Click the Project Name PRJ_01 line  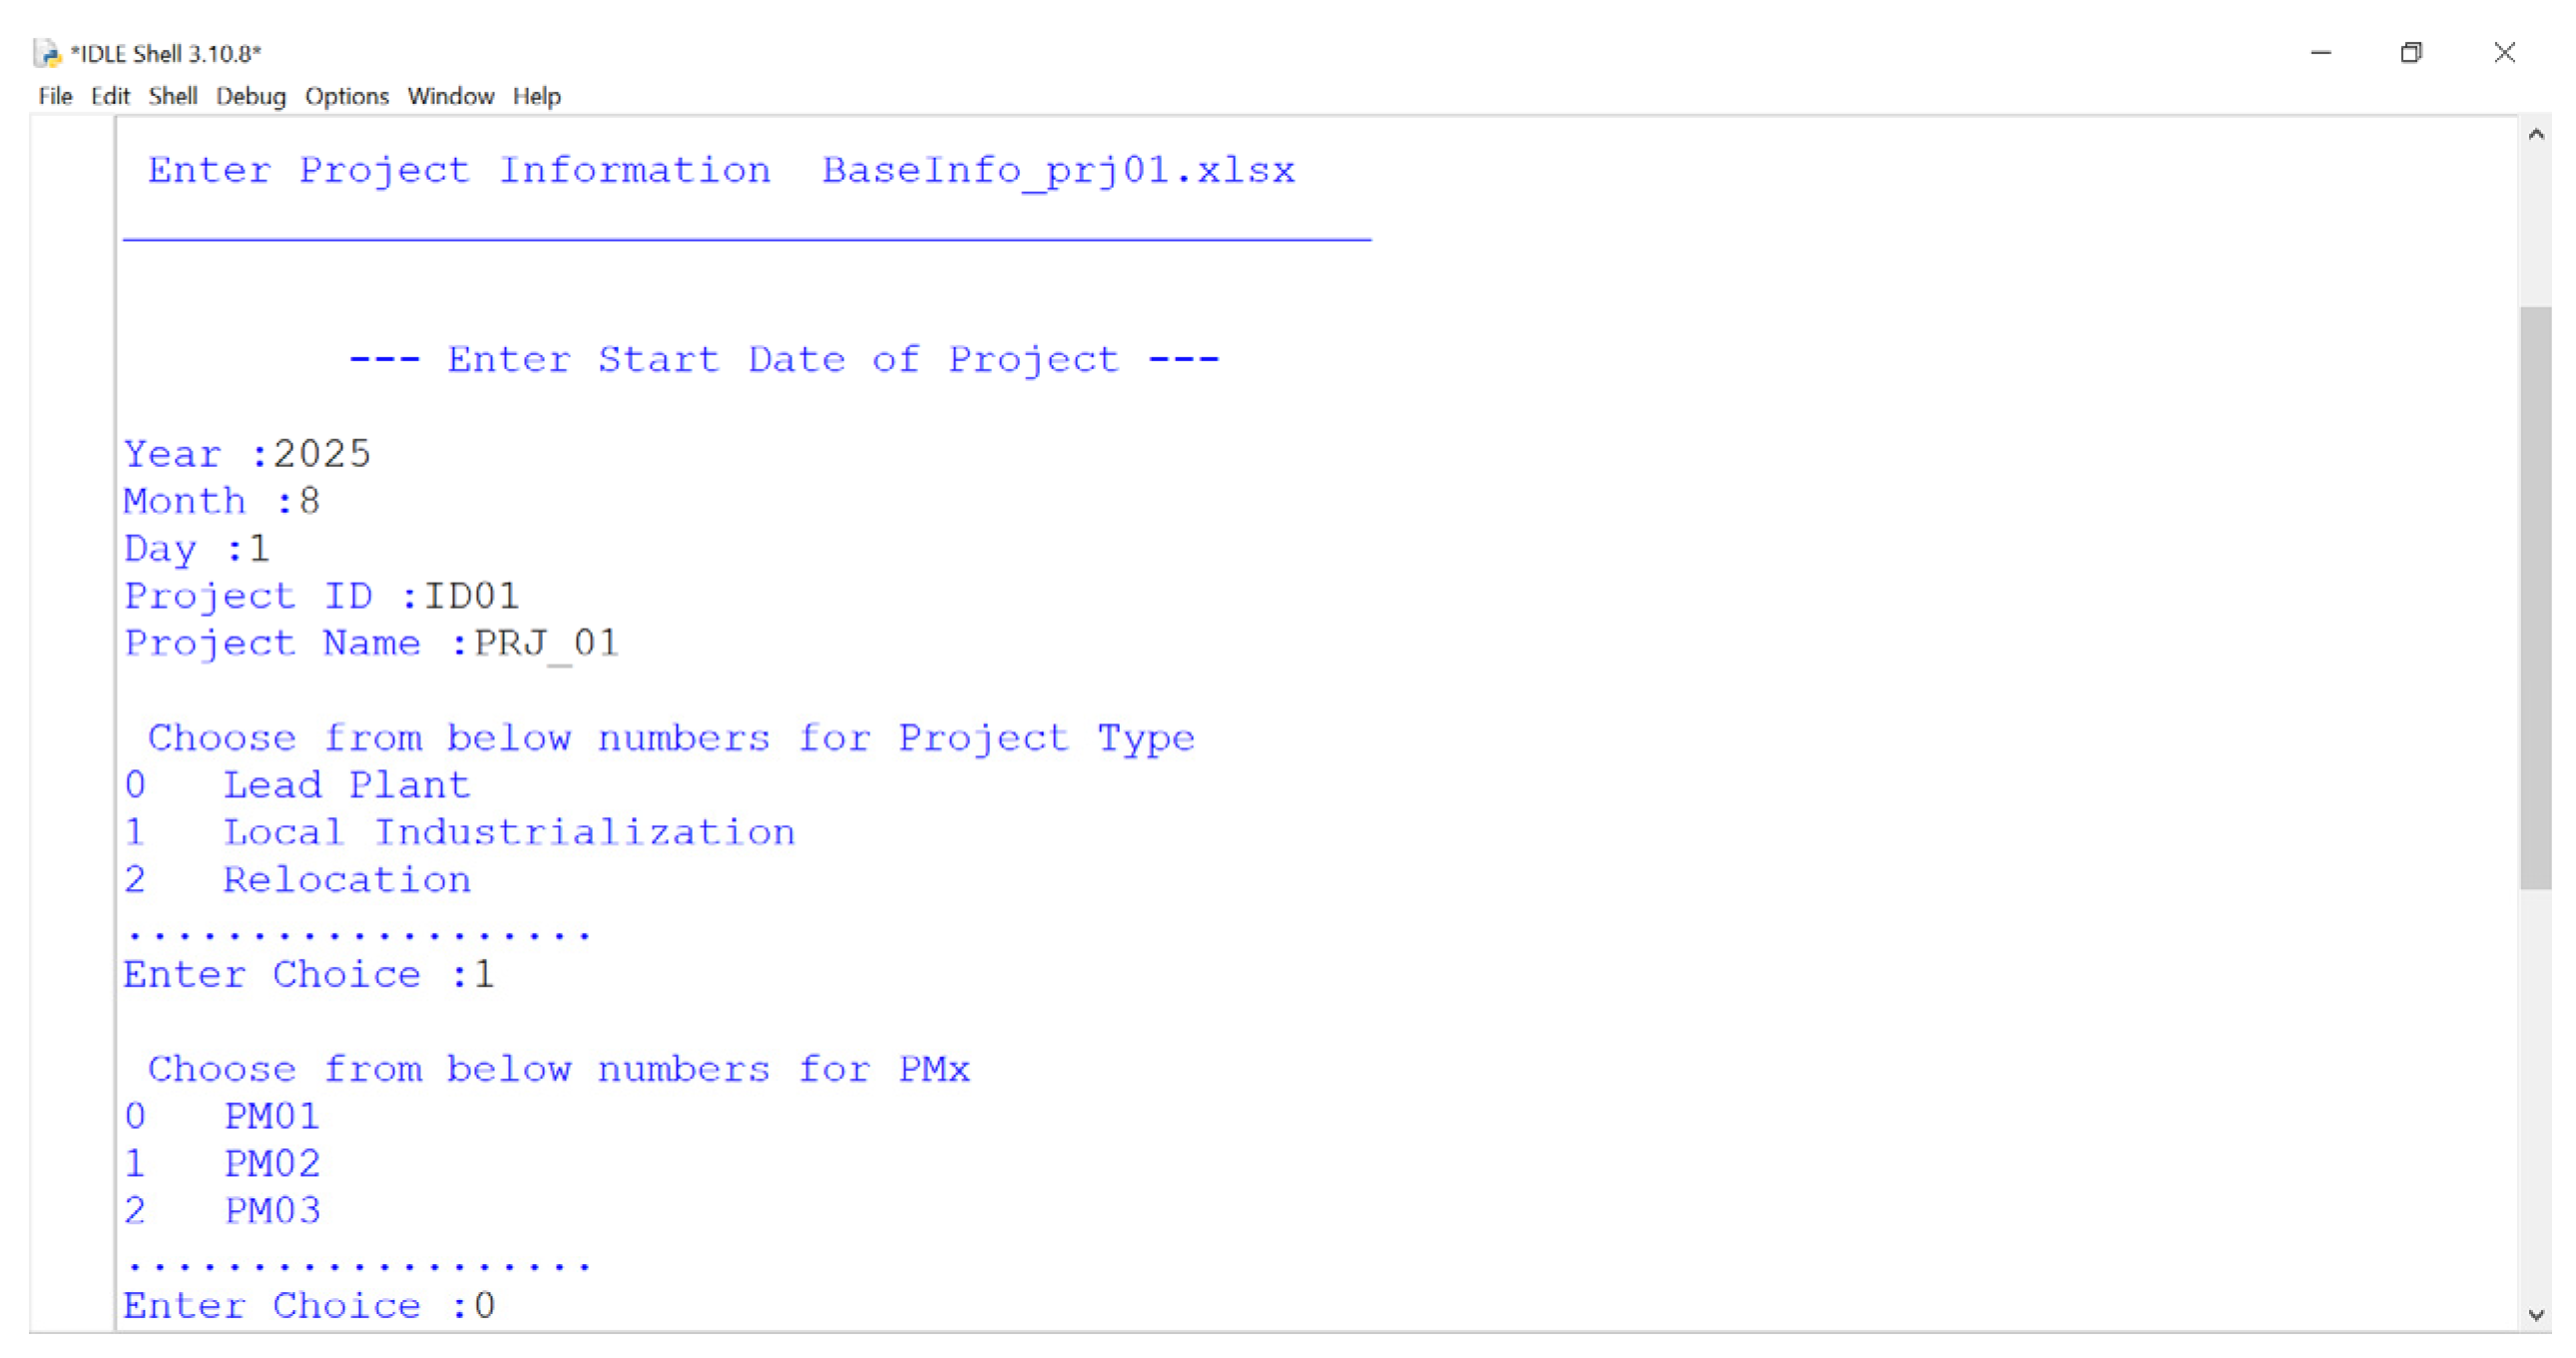point(371,644)
